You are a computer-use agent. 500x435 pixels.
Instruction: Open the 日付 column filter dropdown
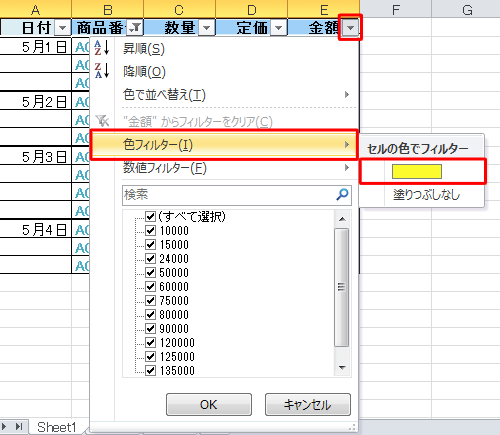[x=62, y=28]
